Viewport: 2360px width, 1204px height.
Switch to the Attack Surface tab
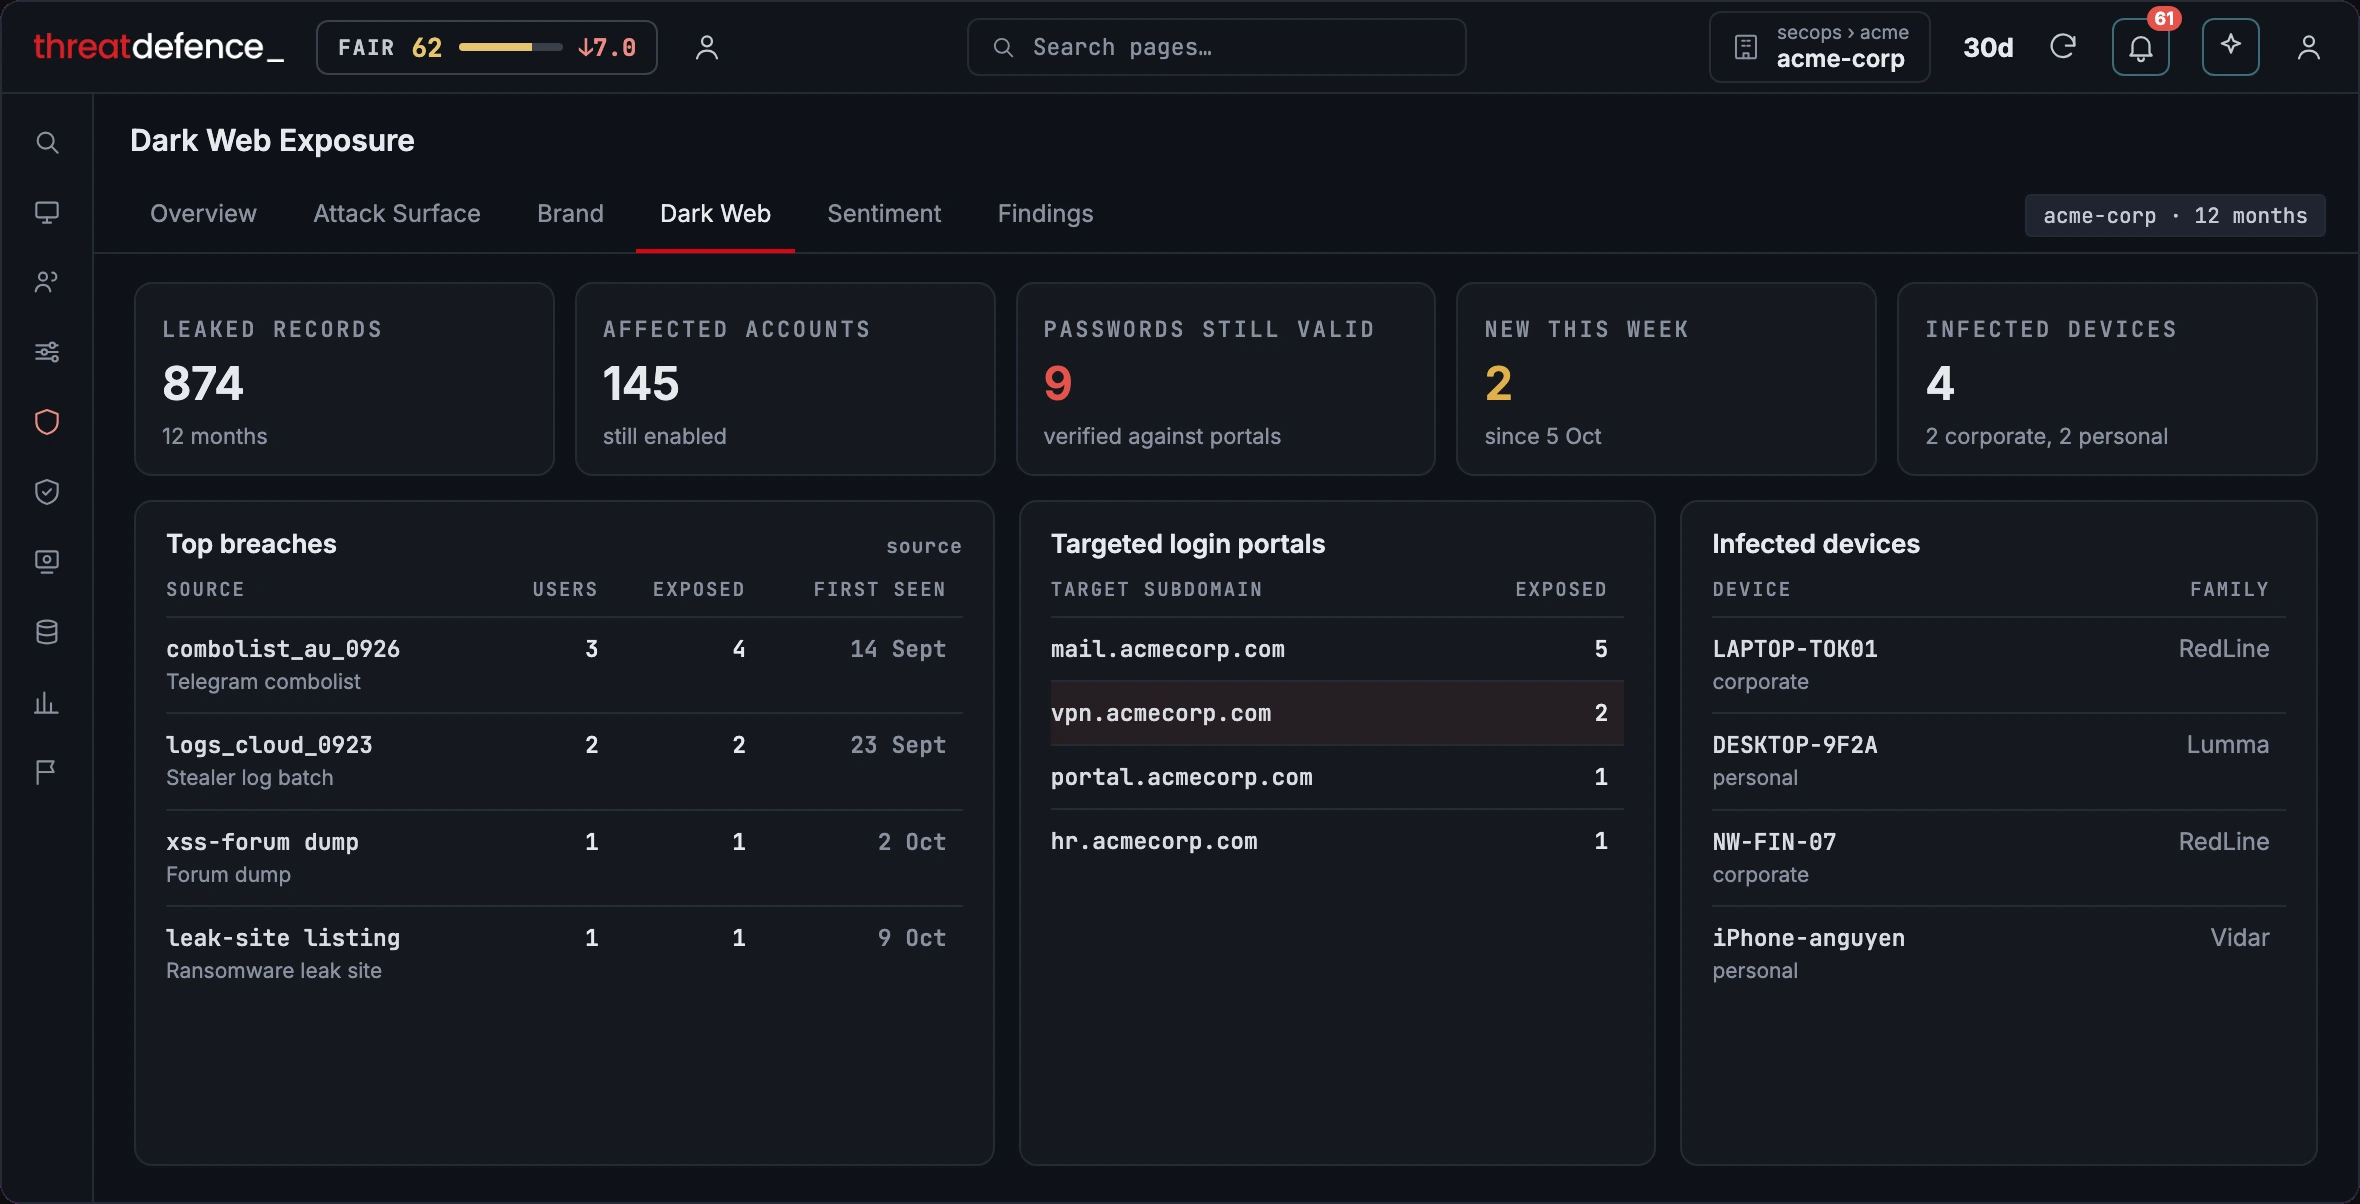397,213
